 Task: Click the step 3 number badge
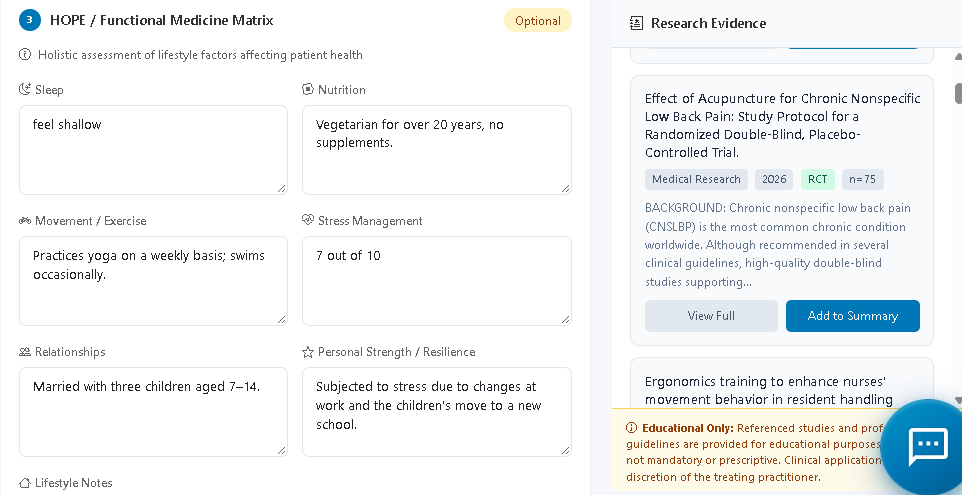pyautogui.click(x=29, y=20)
